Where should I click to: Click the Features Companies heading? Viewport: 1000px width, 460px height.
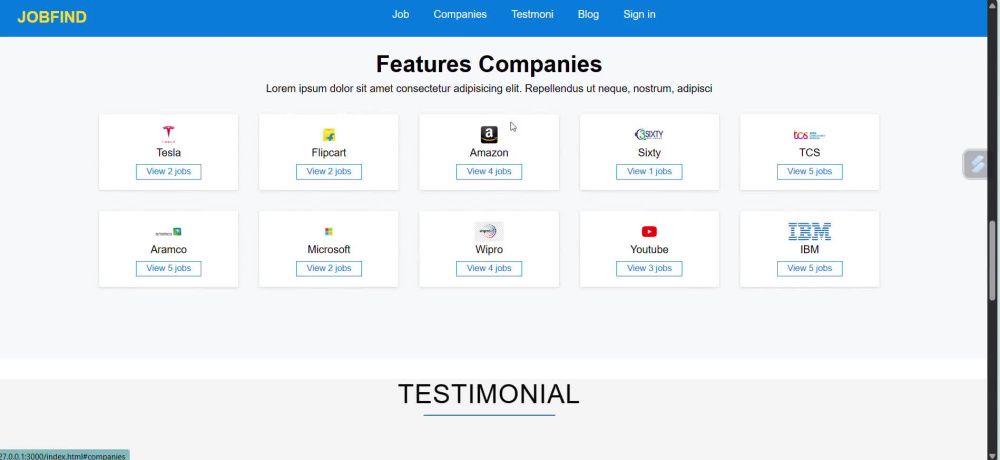pyautogui.click(x=489, y=64)
